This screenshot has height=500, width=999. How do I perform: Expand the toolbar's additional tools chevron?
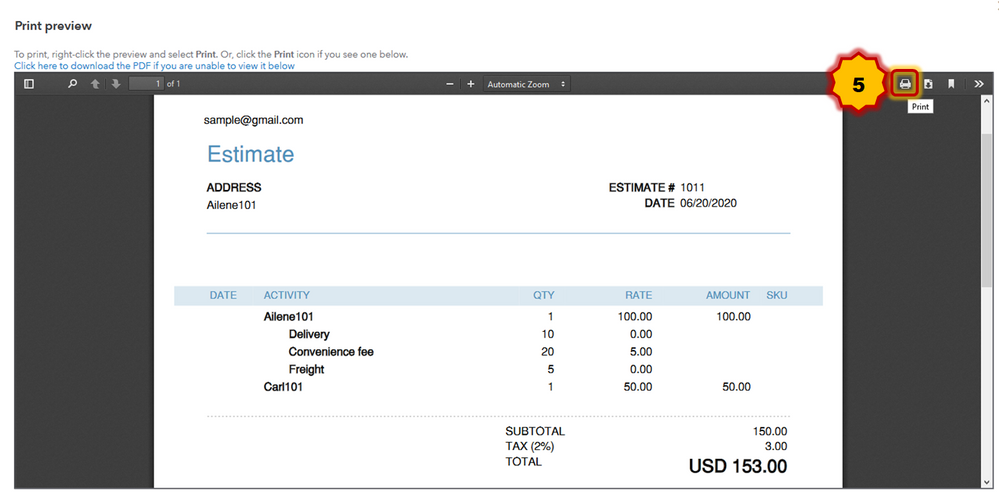click(978, 84)
